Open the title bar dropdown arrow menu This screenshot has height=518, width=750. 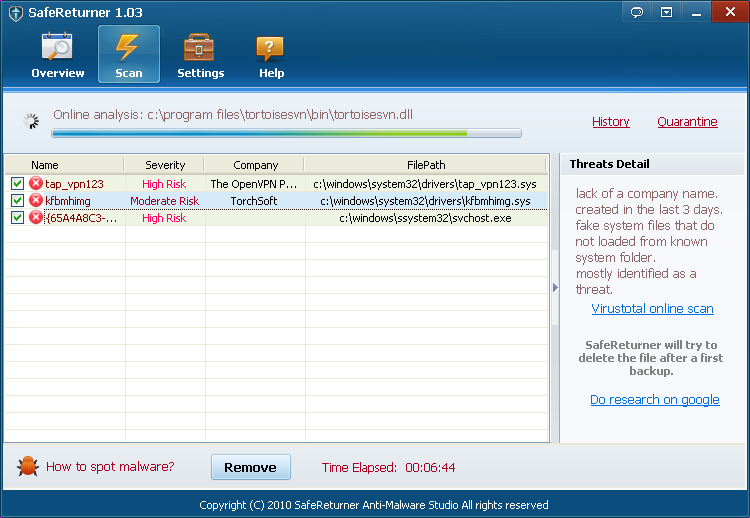666,12
